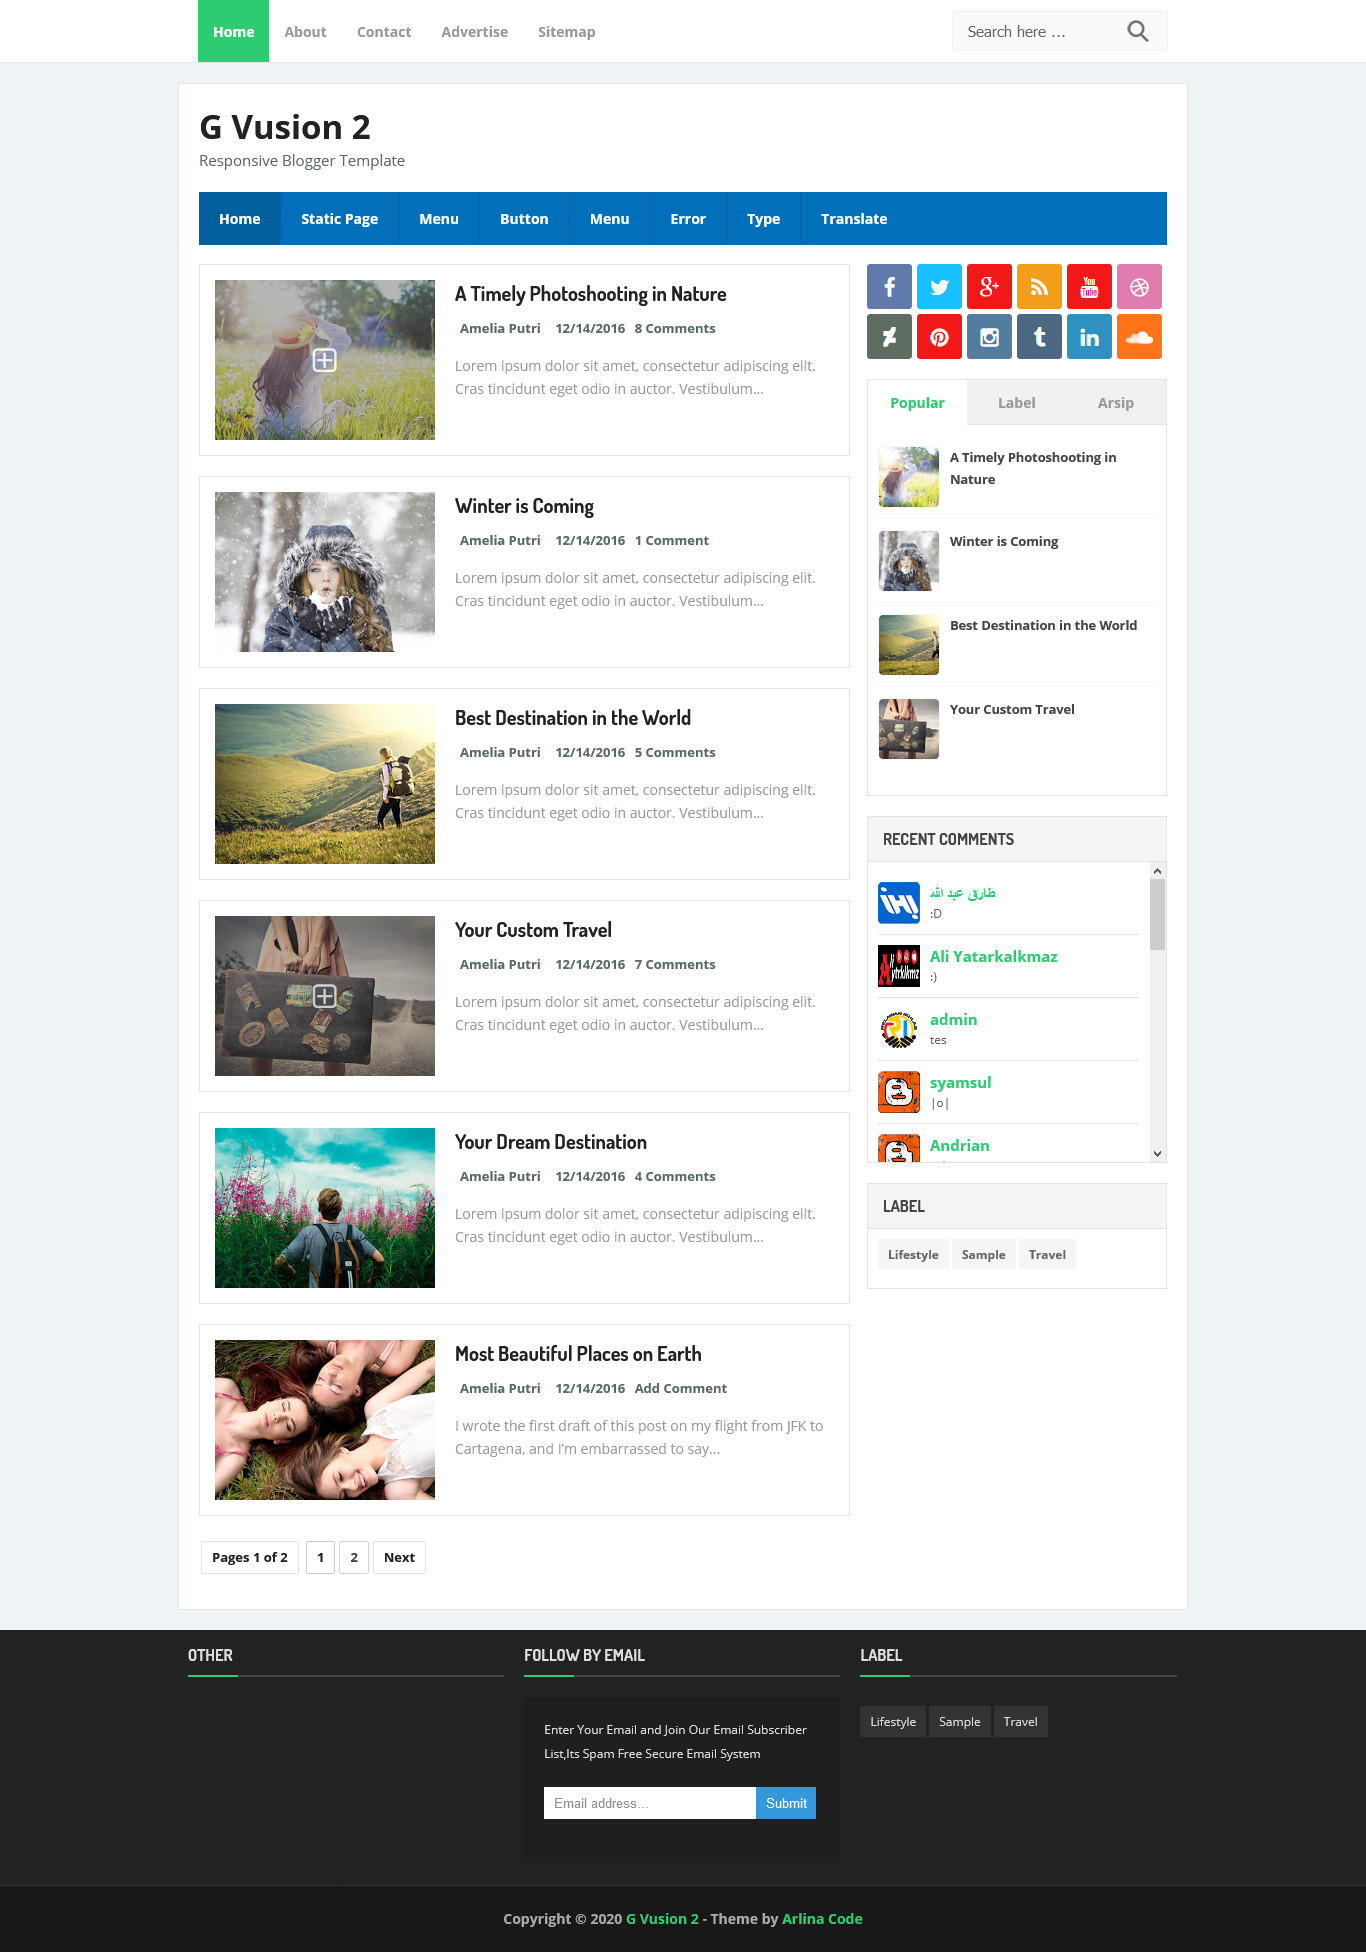Open the Google Plus social icon

tap(989, 287)
